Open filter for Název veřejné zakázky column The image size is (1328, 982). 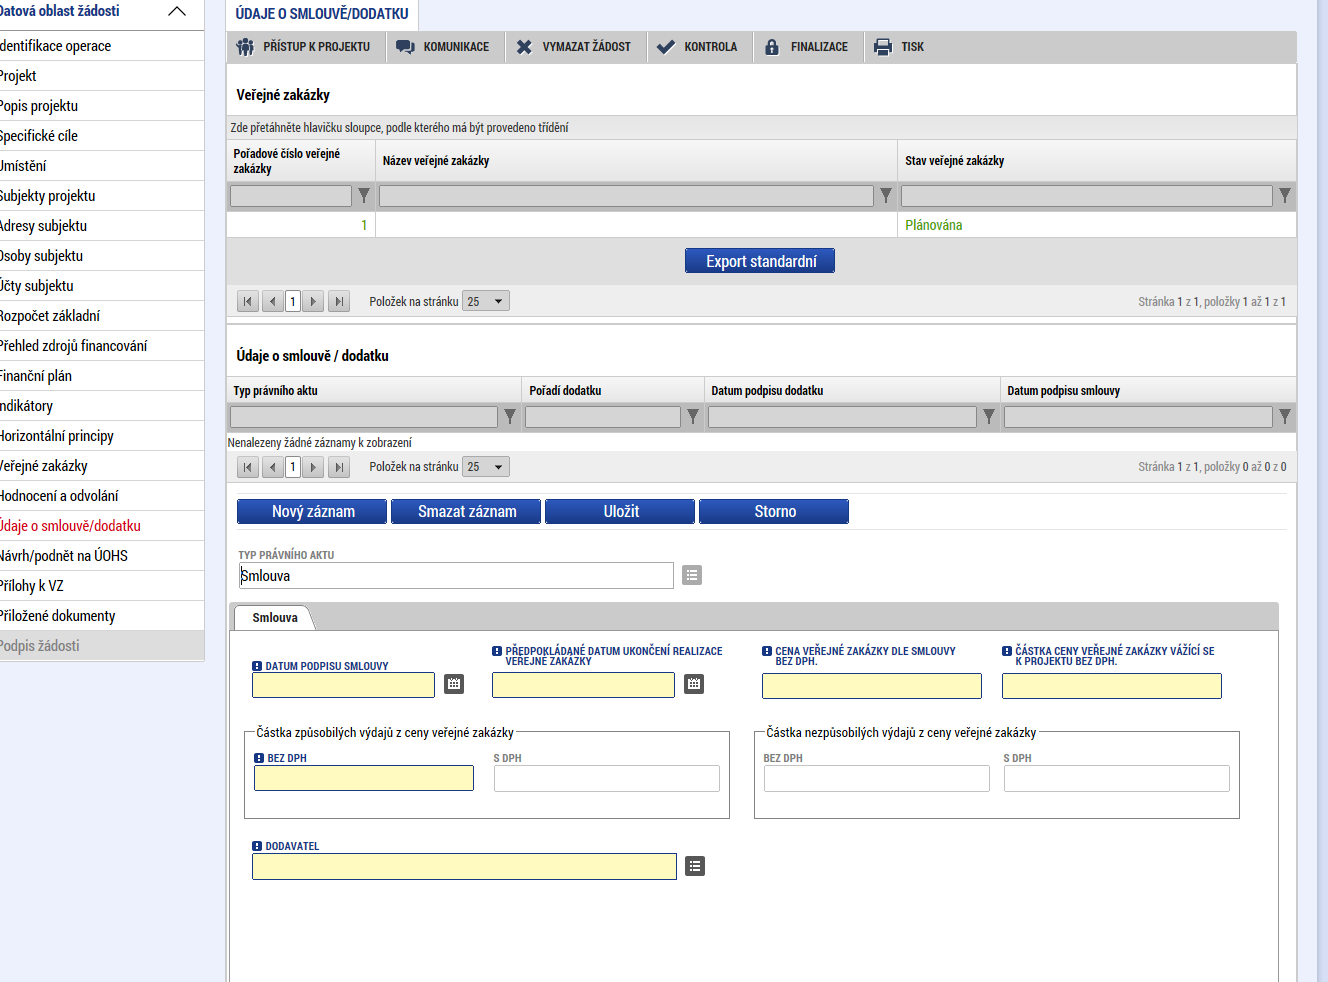tap(885, 196)
